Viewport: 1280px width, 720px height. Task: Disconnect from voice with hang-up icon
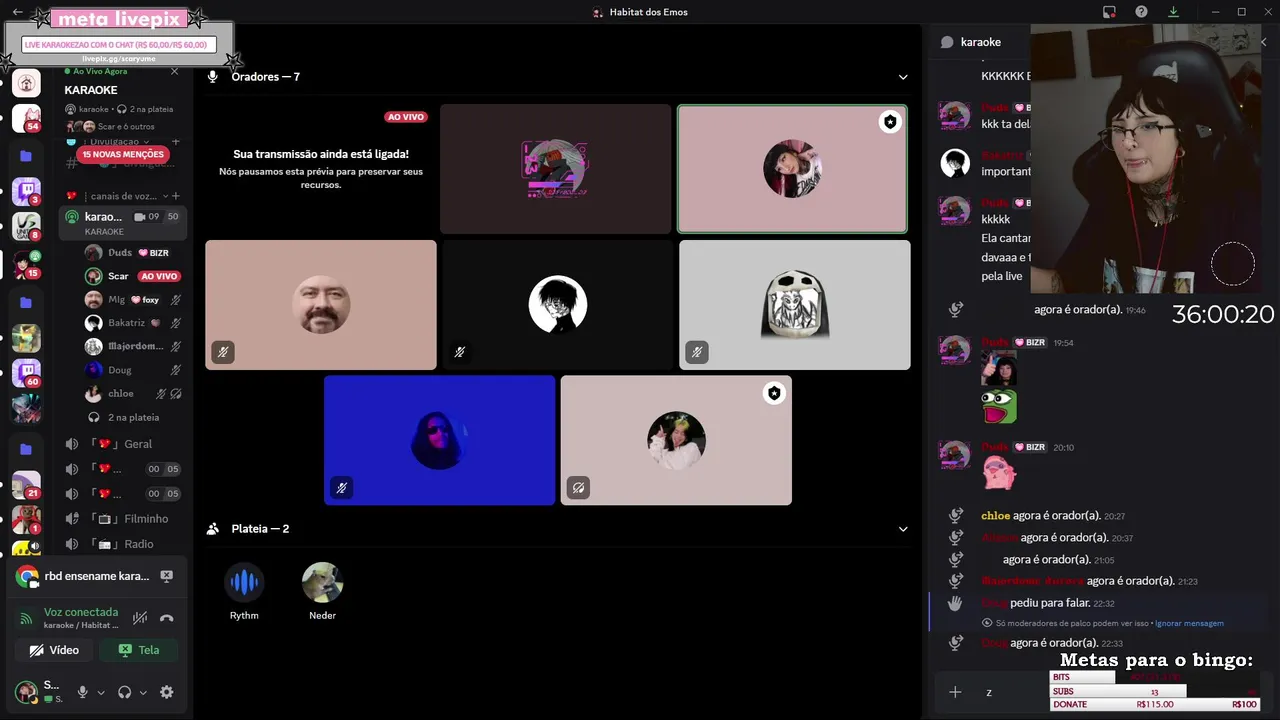click(167, 618)
